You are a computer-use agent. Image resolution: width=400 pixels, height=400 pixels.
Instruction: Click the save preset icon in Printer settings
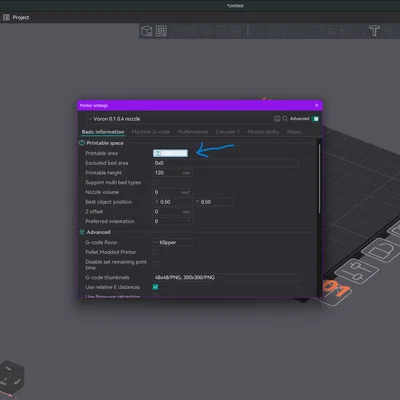tap(277, 119)
